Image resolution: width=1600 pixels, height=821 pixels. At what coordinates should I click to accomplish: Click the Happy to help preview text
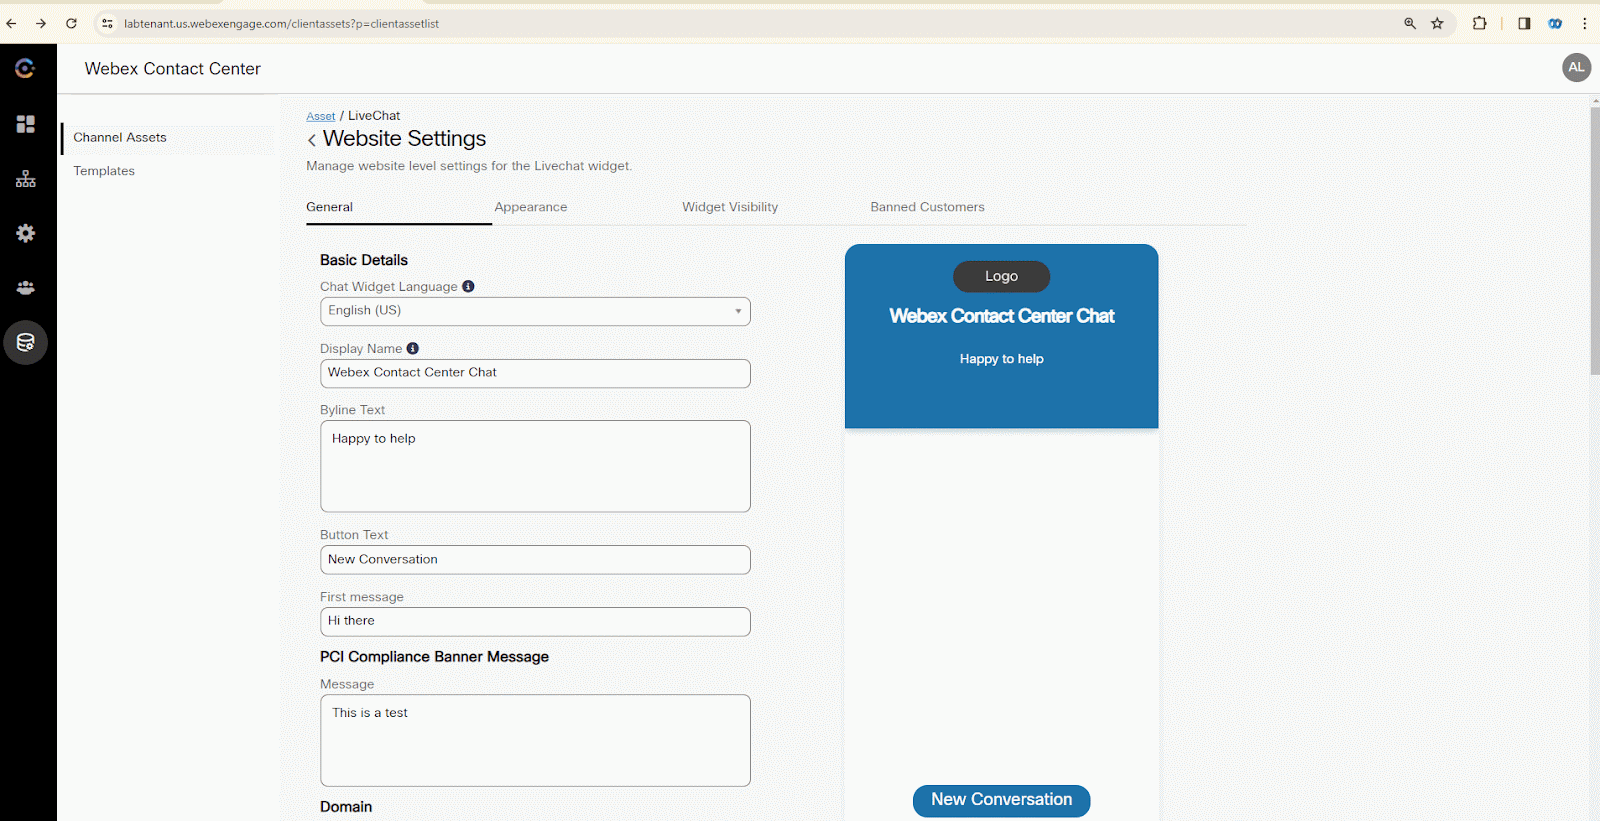(1001, 359)
